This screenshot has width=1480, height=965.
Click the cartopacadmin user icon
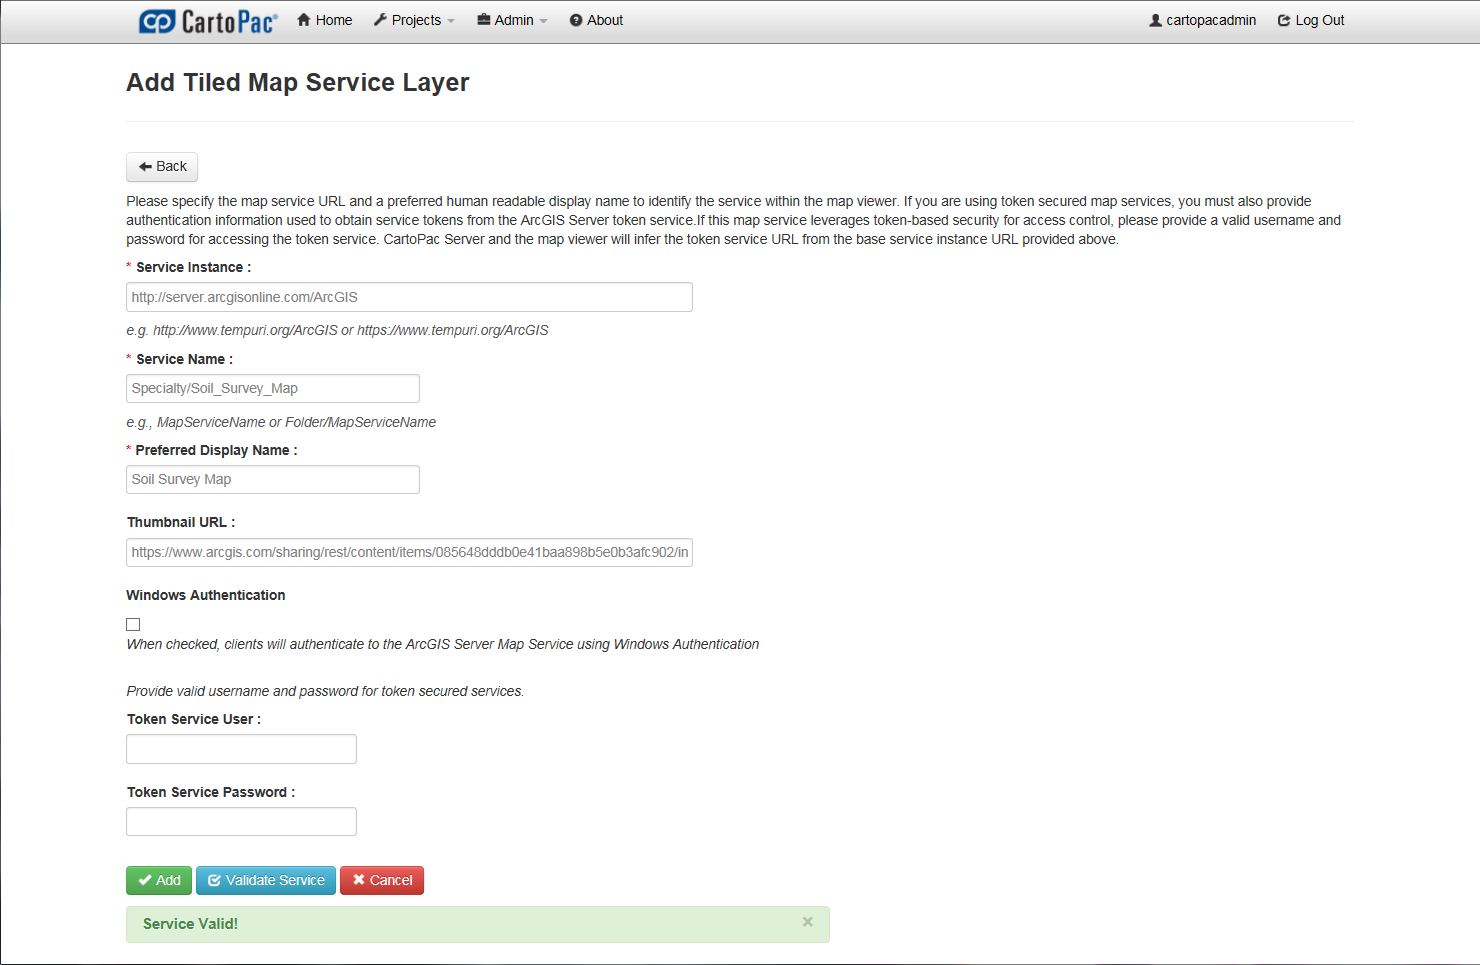(1156, 20)
